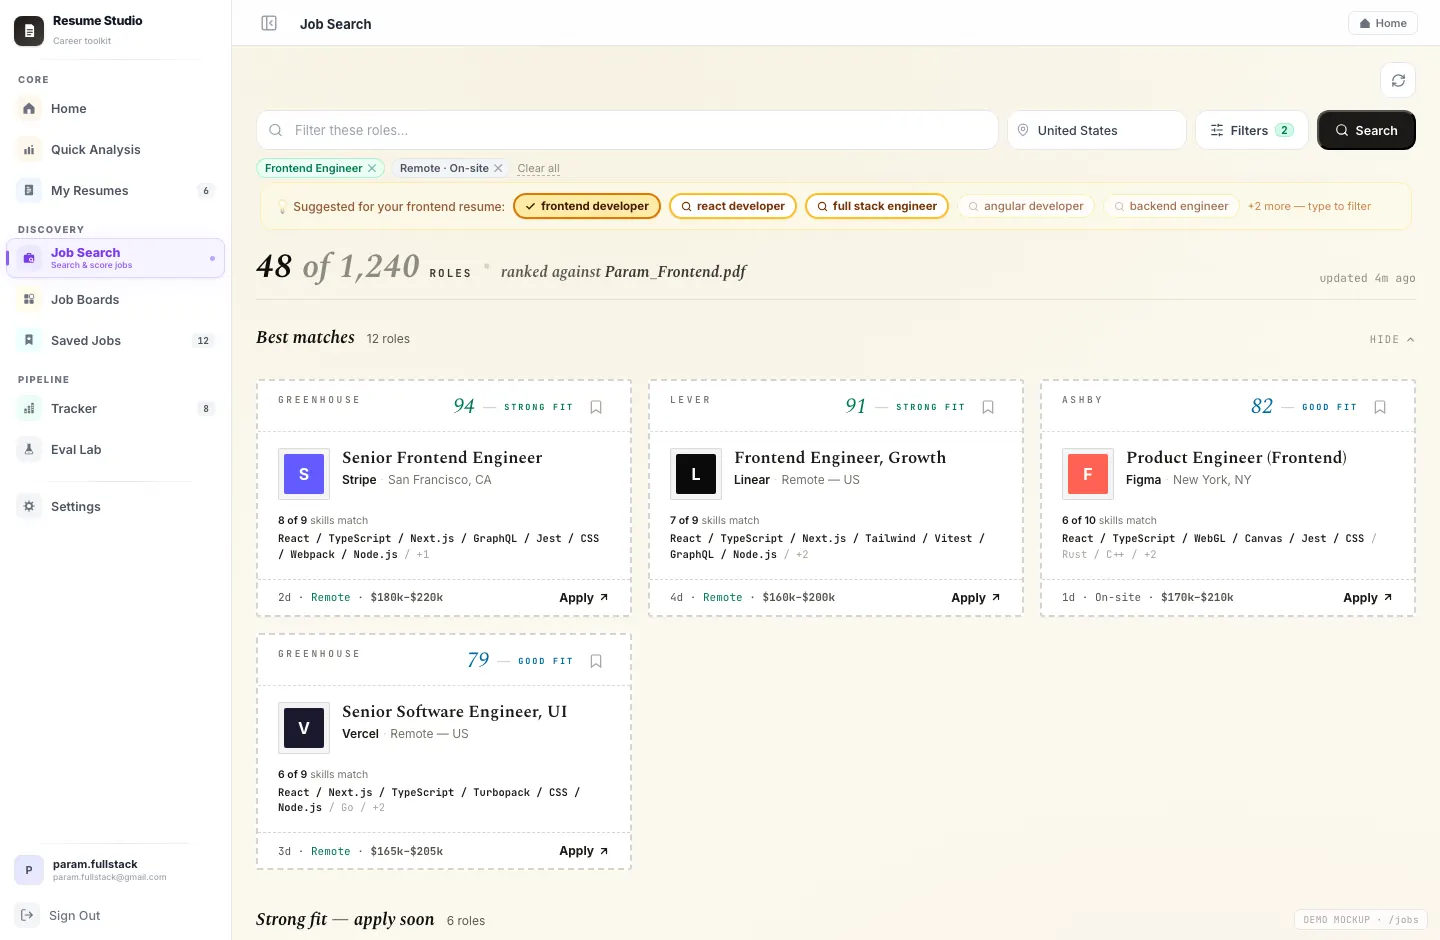Remove the Remote · On-site filter chip
Screen dimensions: 1440x940
(498, 168)
